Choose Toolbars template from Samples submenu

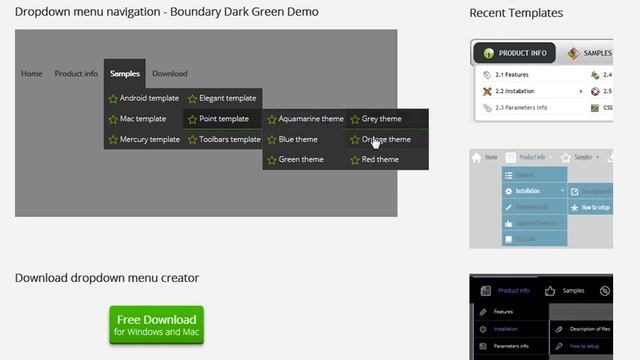(223, 140)
